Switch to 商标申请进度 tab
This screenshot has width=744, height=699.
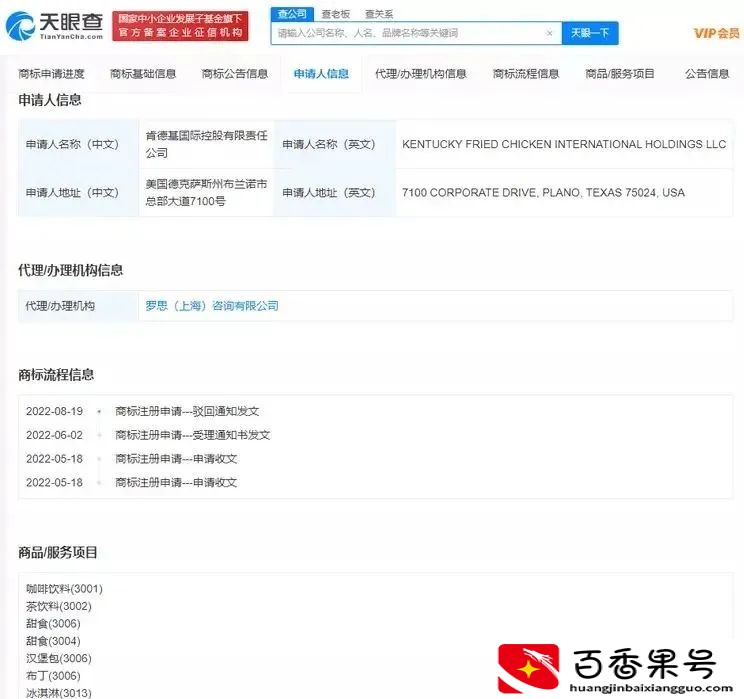click(x=51, y=74)
